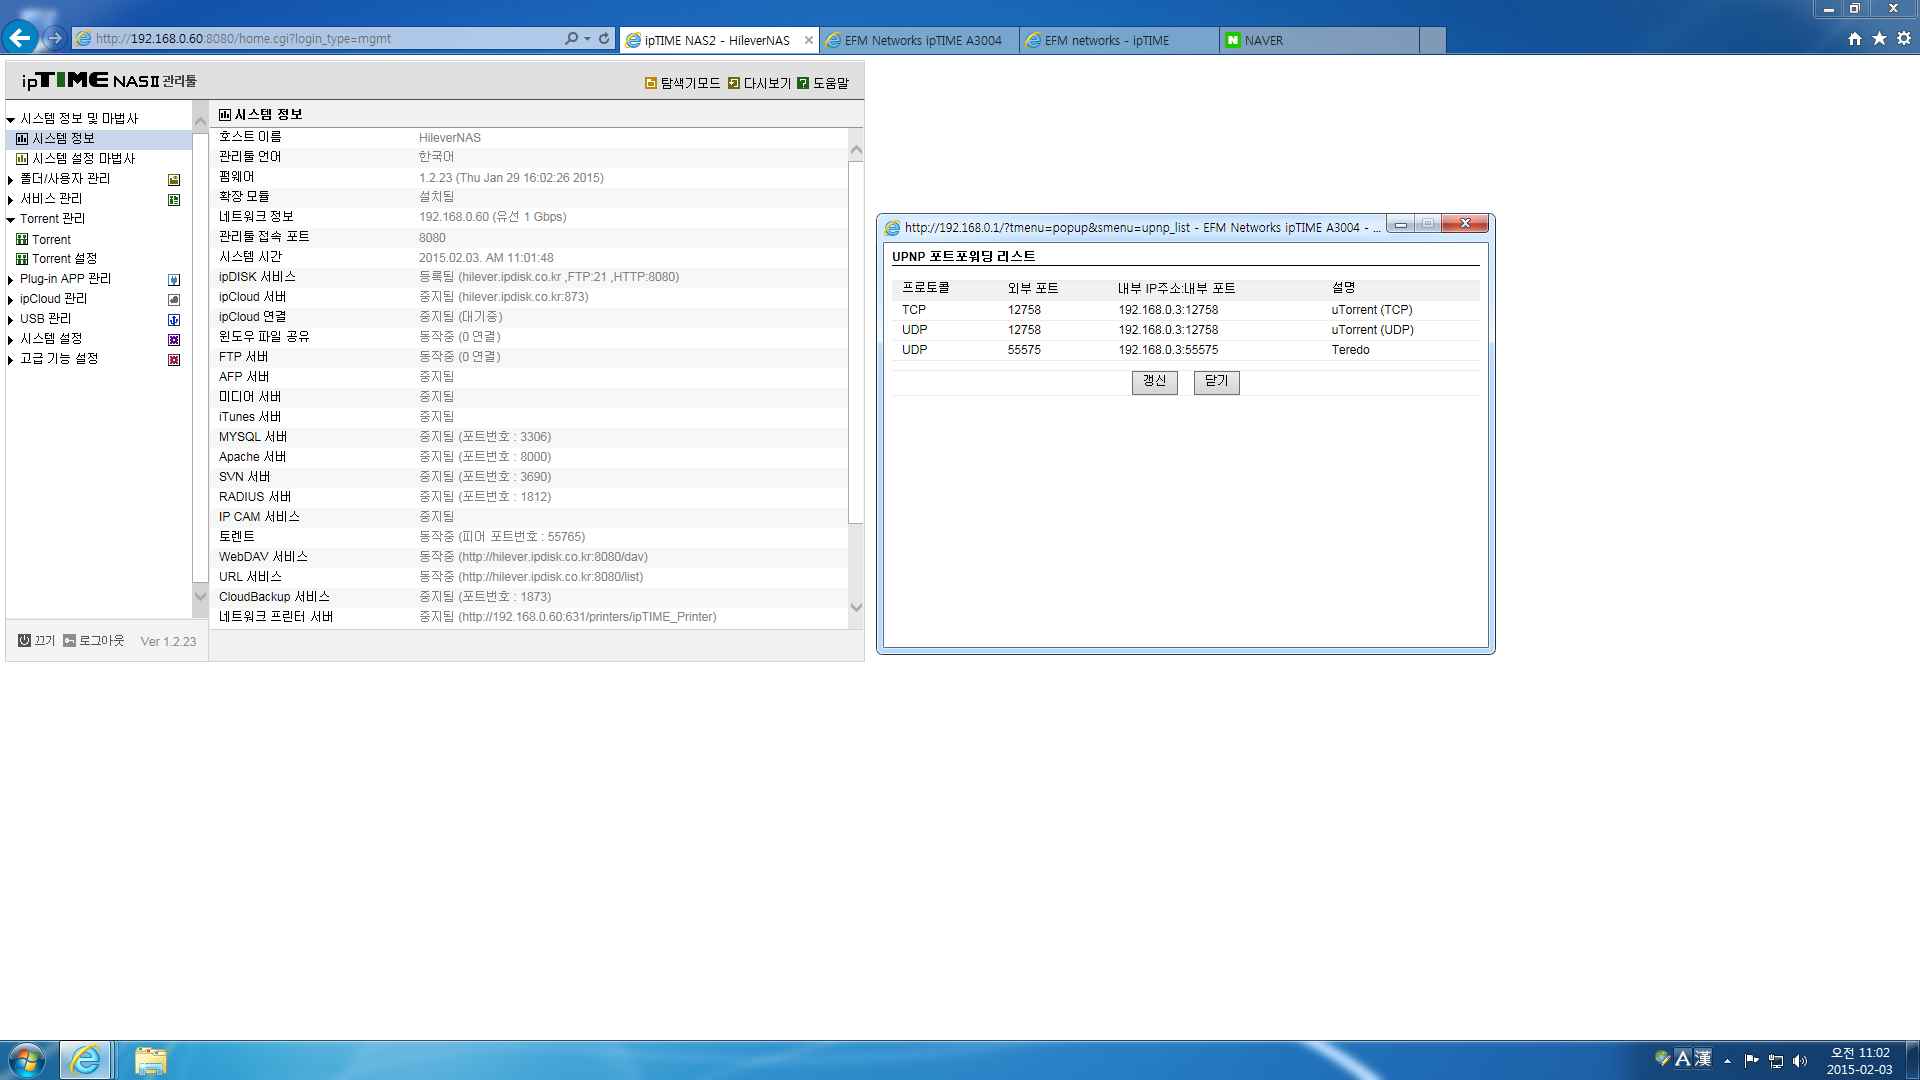Click the 끄기 power-off icon
Screen dimensions: 1920x1080
coord(24,640)
